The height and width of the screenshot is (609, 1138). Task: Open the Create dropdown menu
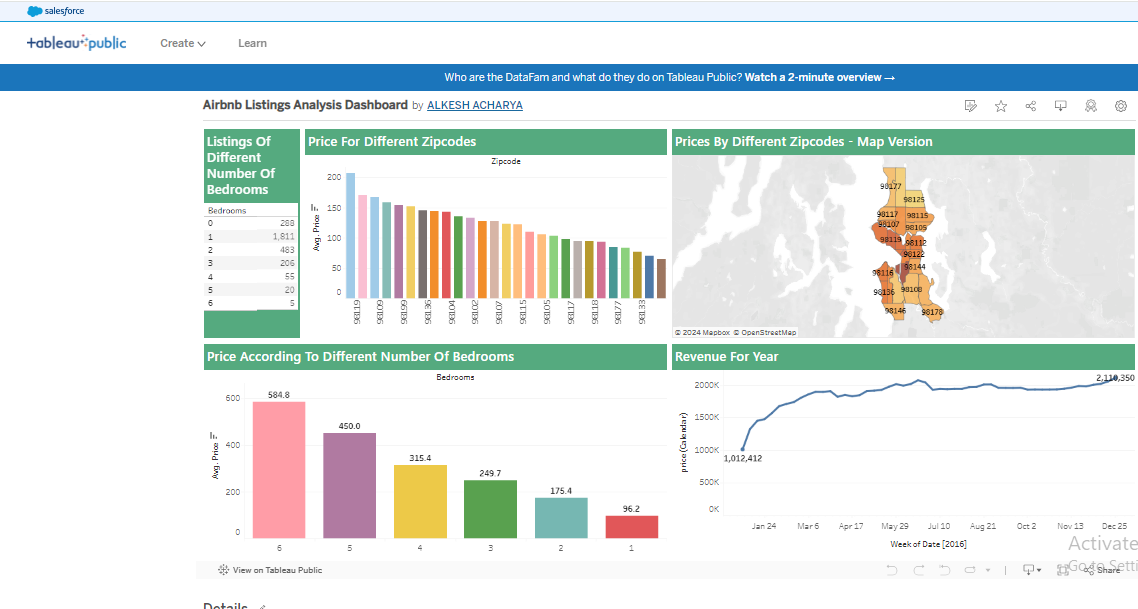[183, 43]
